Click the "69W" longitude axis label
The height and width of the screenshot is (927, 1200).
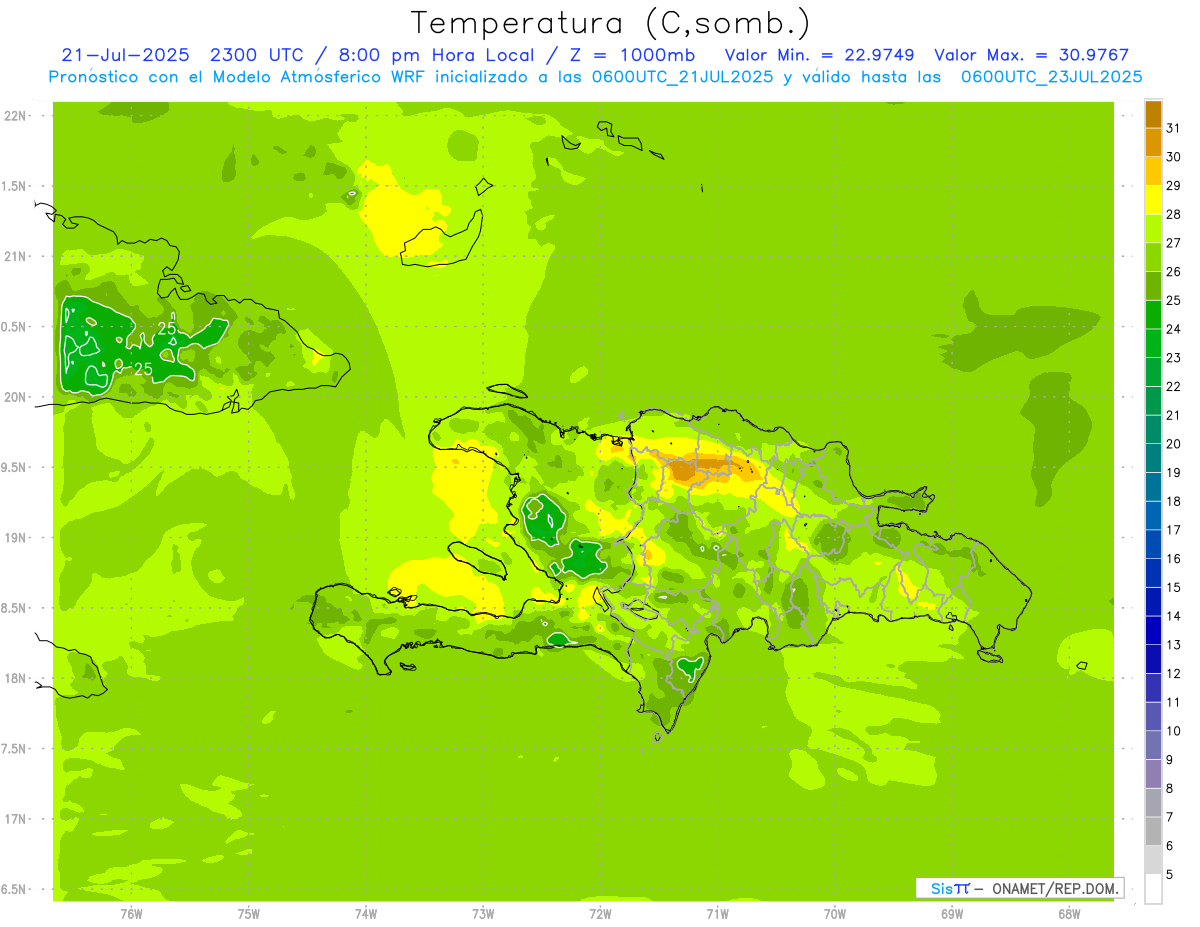952,914
